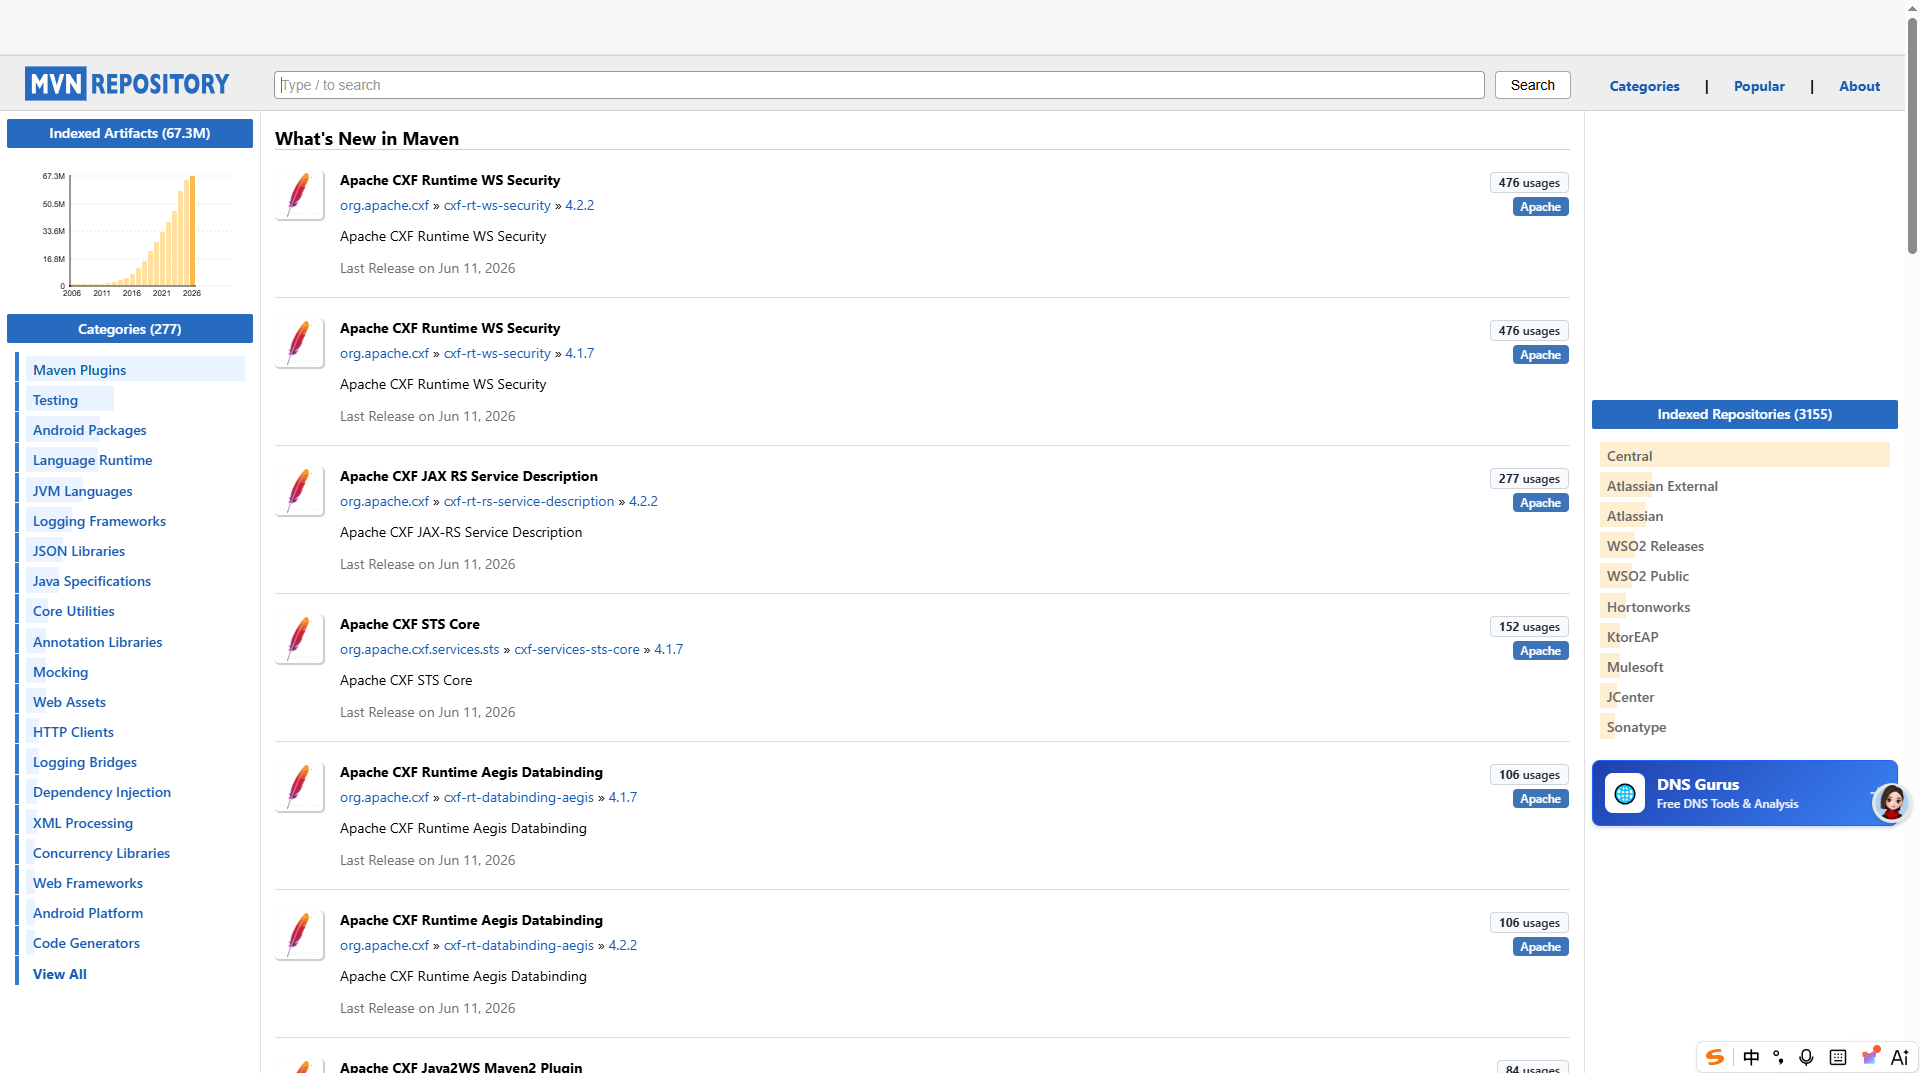
Task: Open the Apache CXF STS Core title
Action: click(x=409, y=624)
